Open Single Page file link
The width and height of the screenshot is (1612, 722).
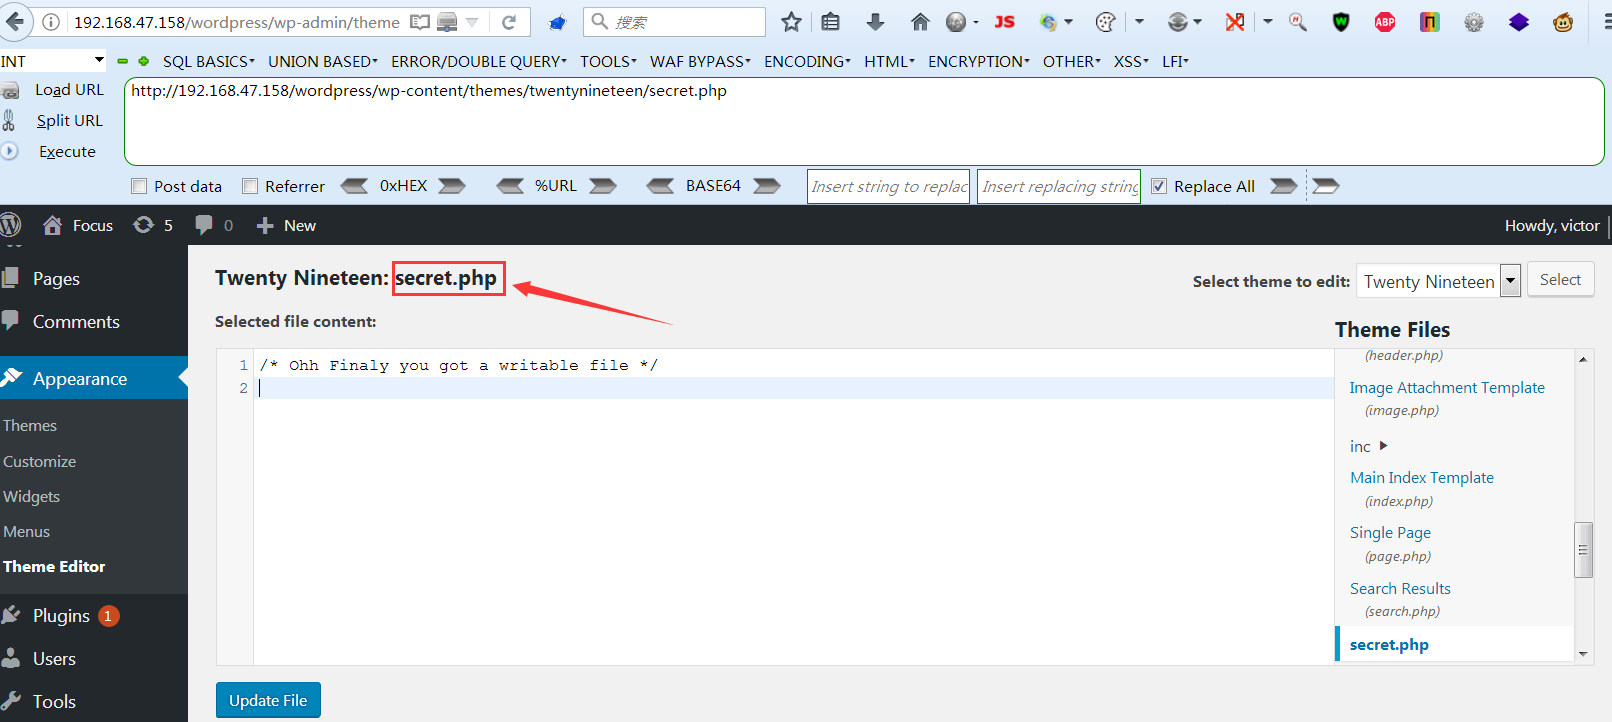point(1390,533)
